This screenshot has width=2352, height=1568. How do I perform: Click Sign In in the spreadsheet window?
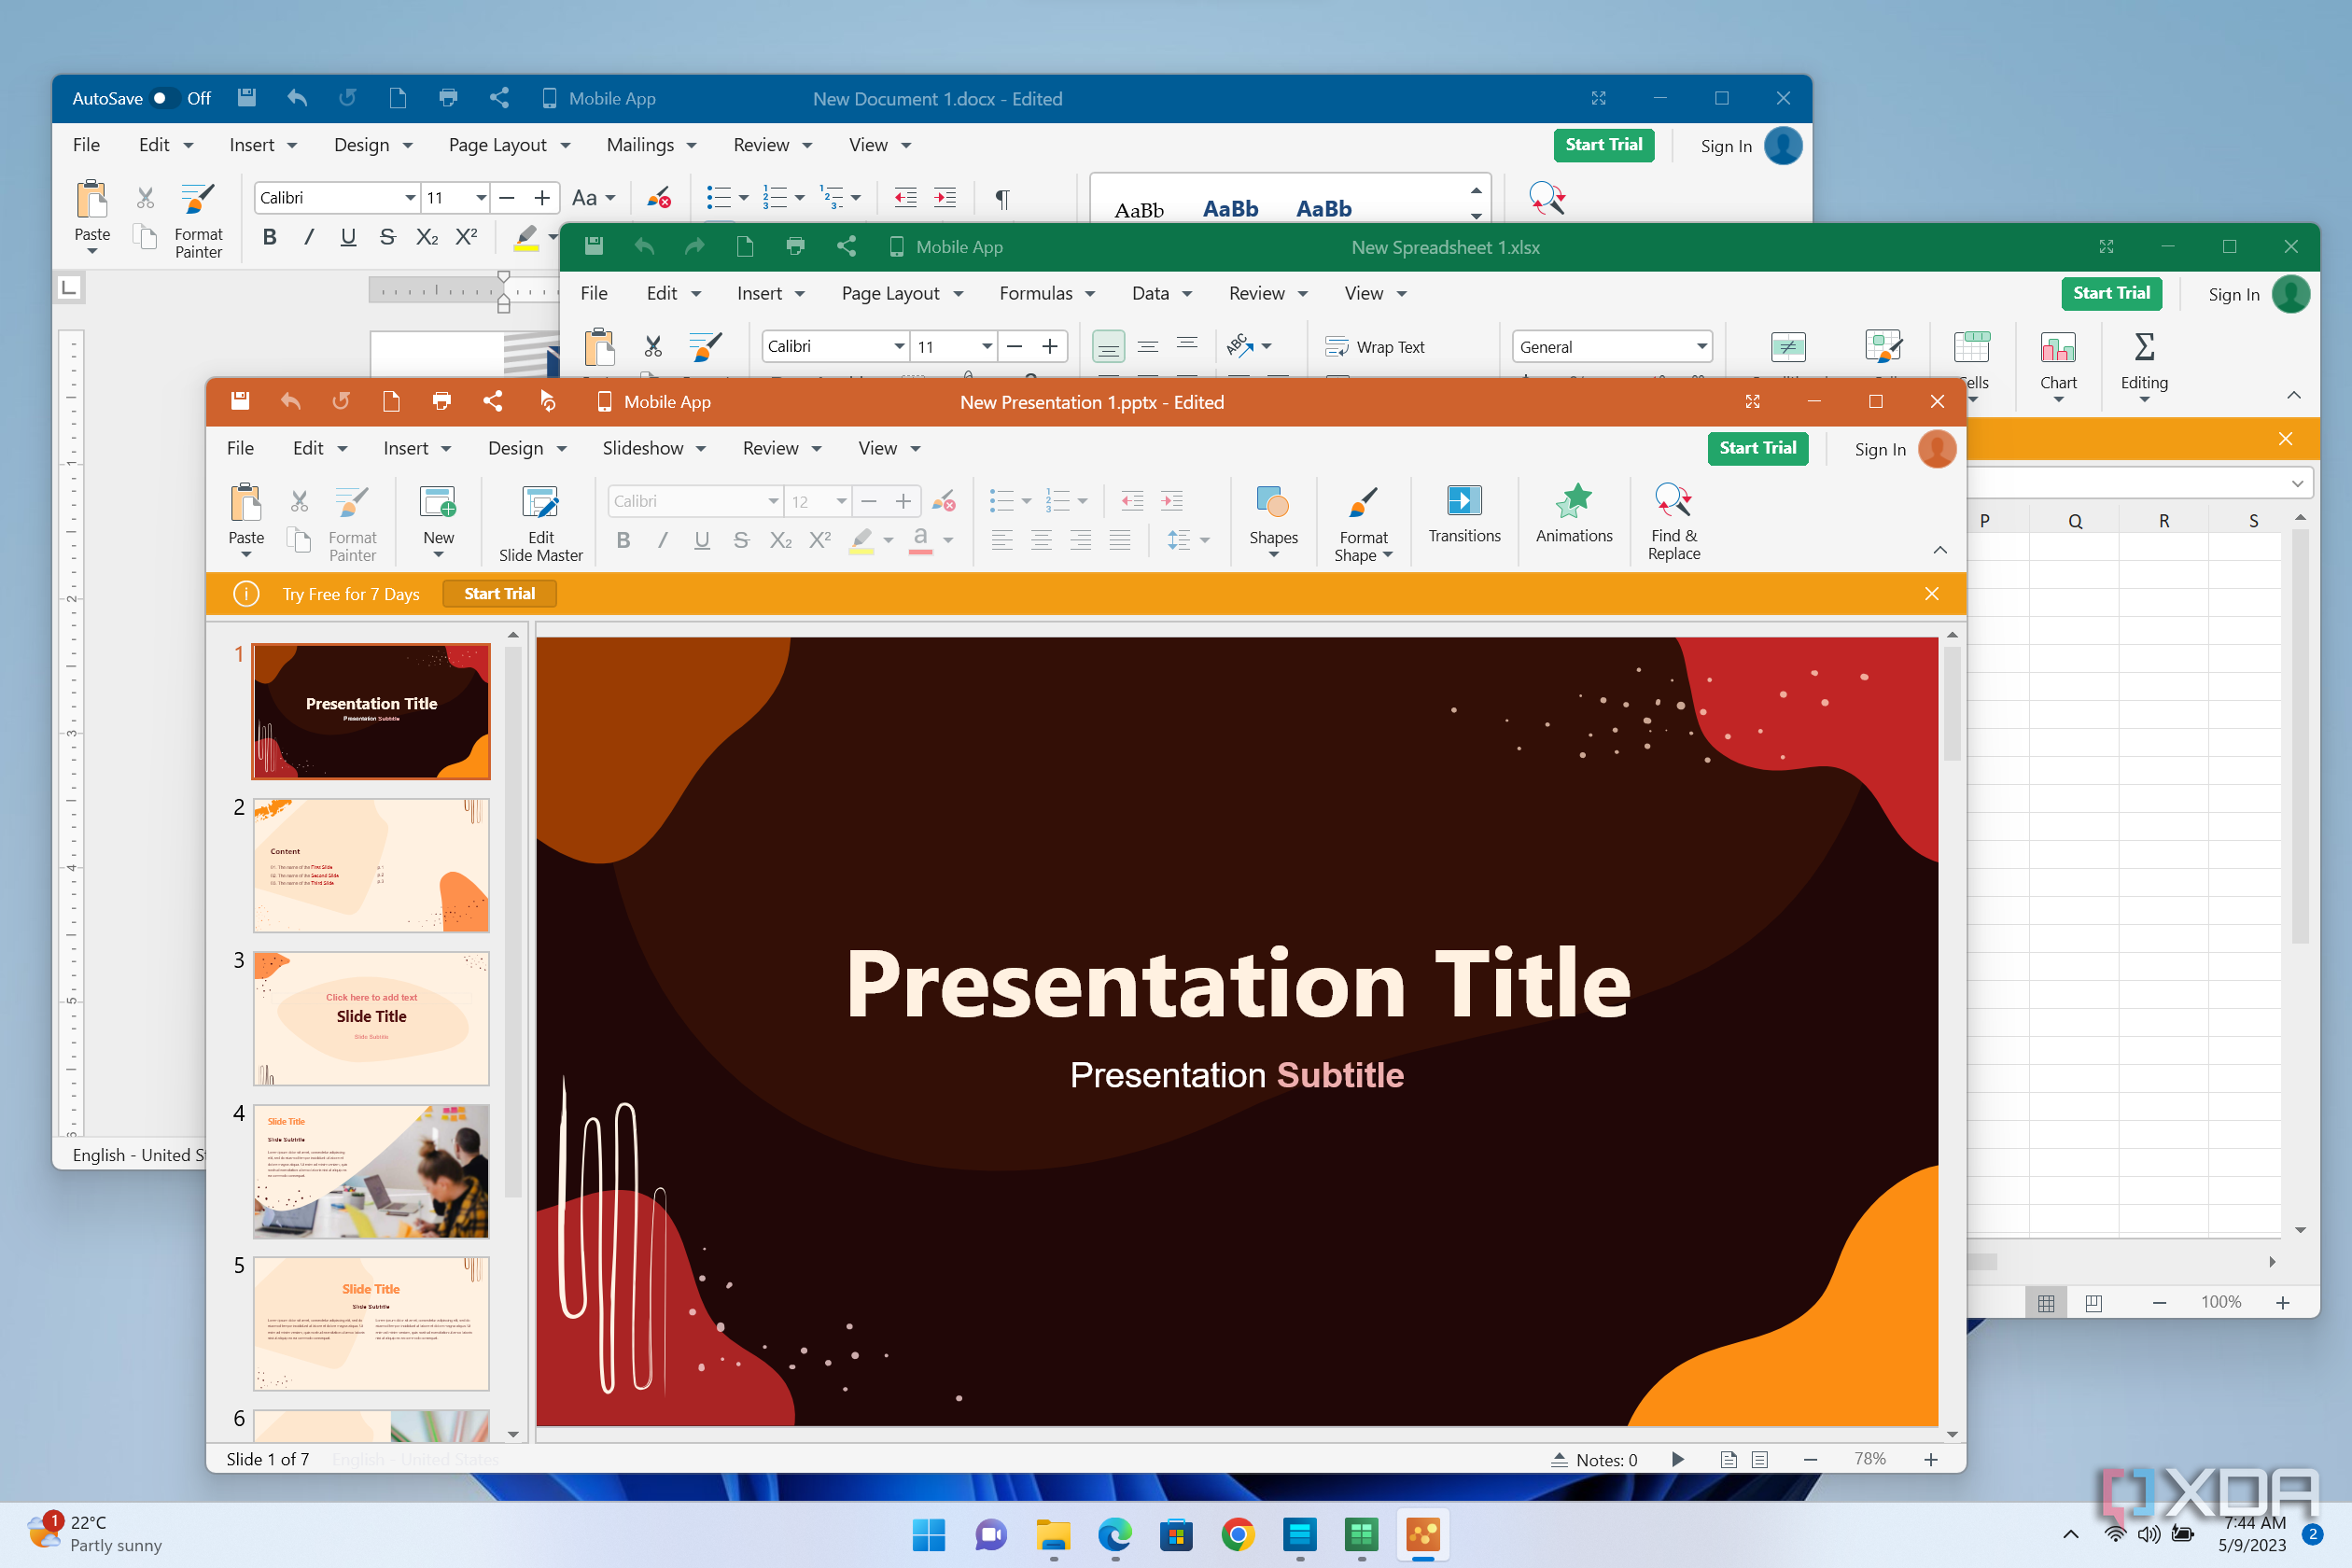coord(2234,295)
